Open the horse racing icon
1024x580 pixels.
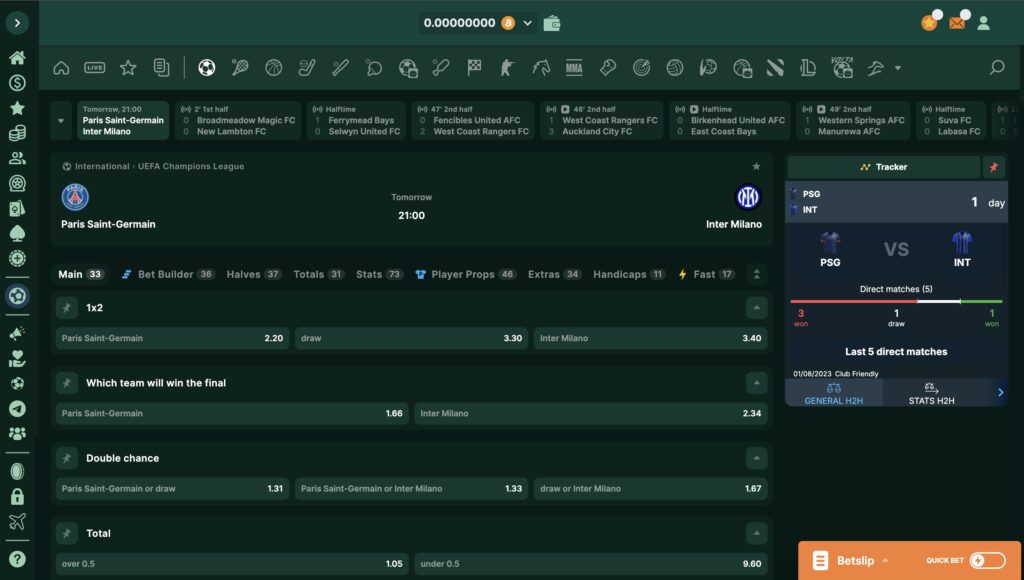click(541, 67)
